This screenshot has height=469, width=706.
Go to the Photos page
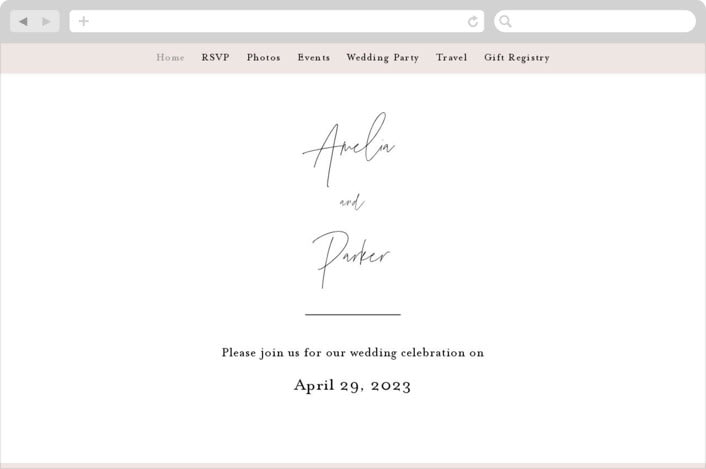[263, 58]
